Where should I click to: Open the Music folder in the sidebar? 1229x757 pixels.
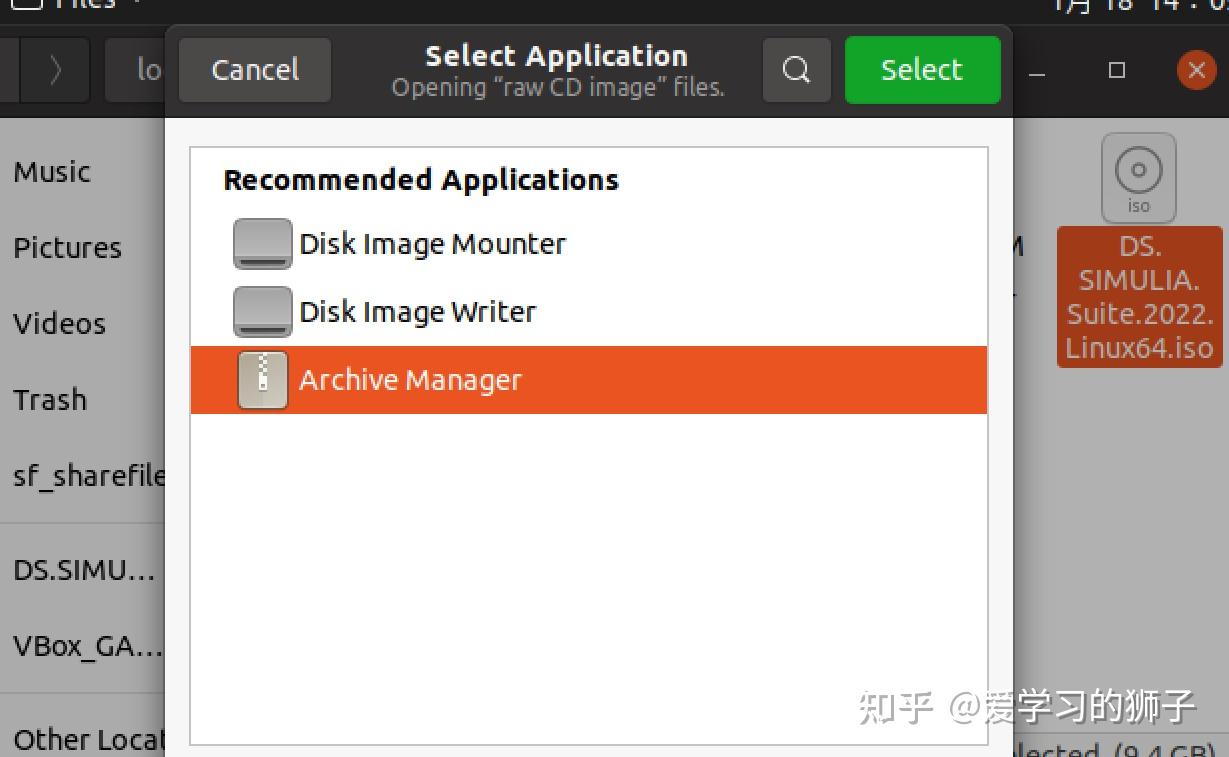click(x=51, y=171)
